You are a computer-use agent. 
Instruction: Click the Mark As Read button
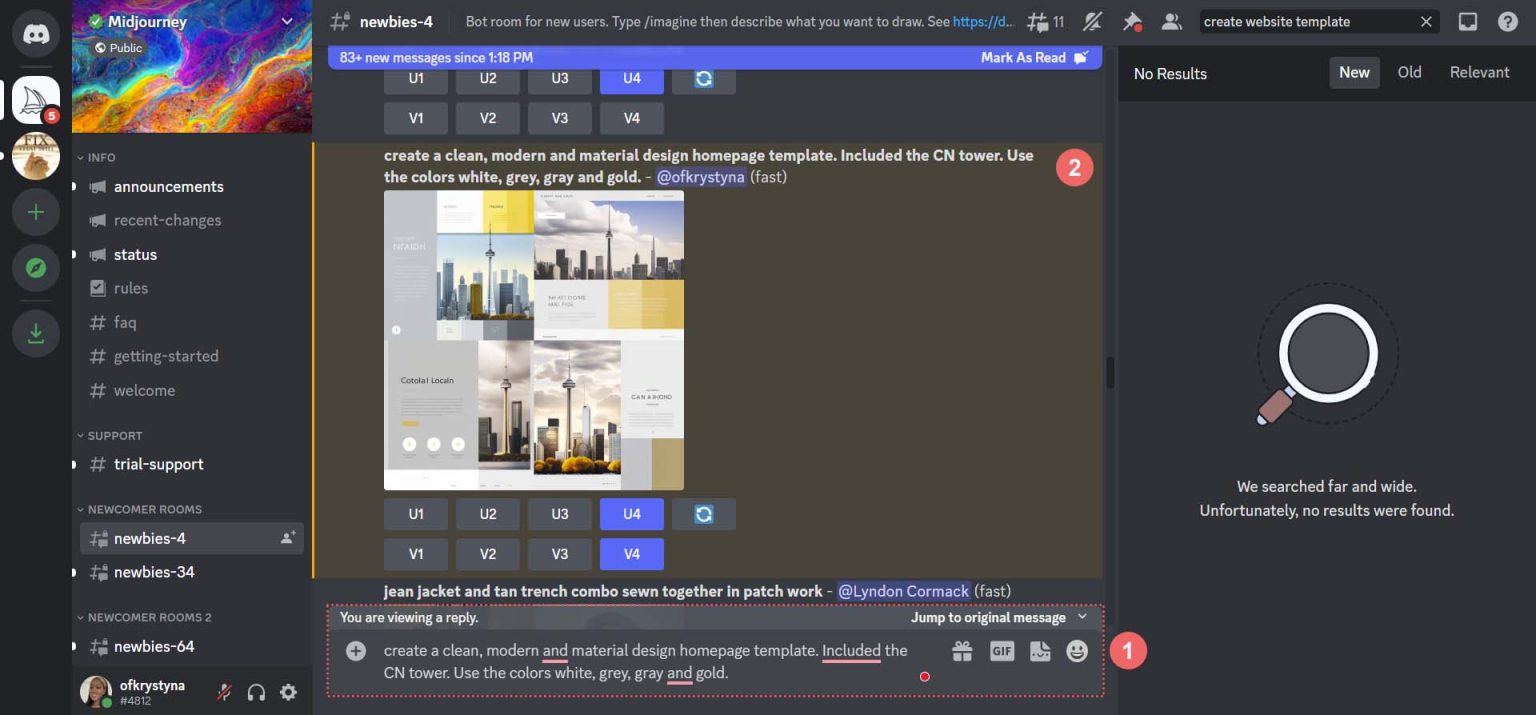tap(1023, 57)
